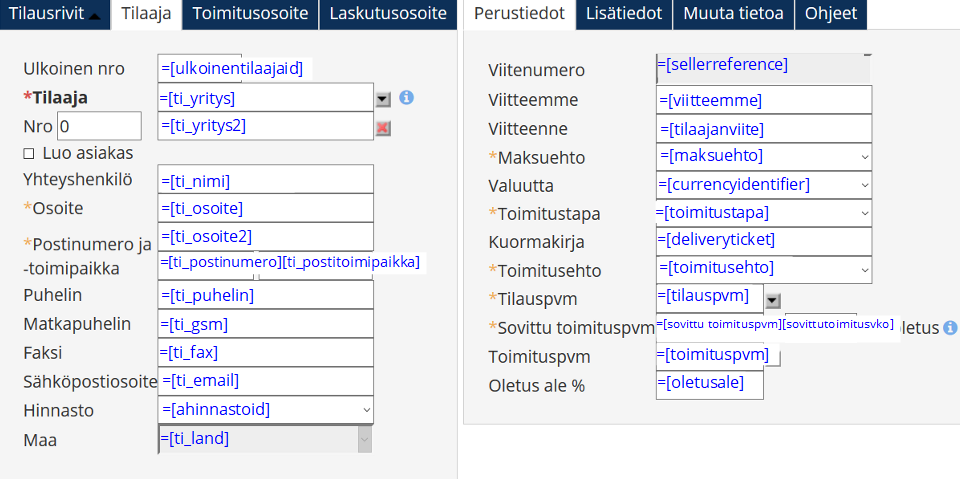Viewport: 960px width, 488px height.
Task: Click the Yhteyshenkilö input field
Action: tap(266, 181)
